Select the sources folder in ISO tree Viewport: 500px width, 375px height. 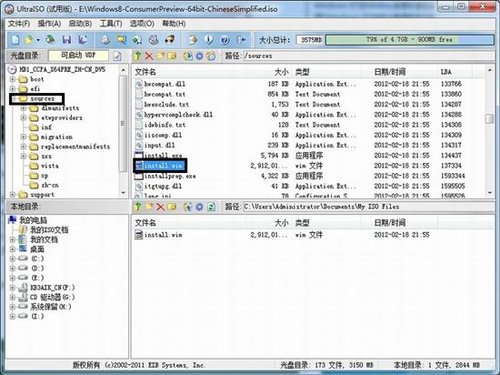click(42, 99)
